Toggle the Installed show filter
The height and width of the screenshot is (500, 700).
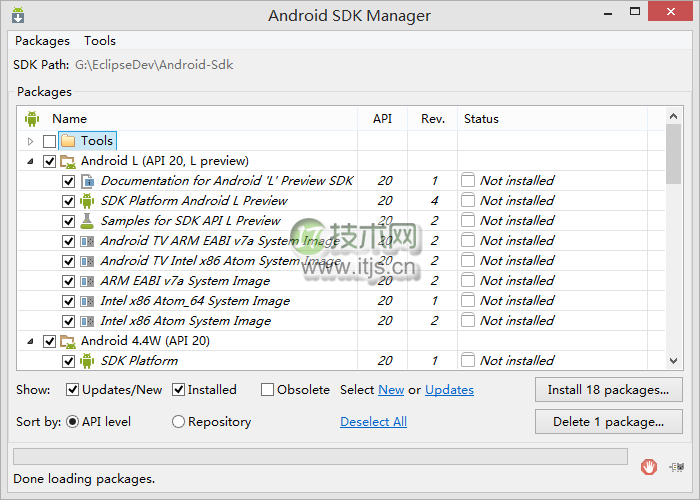point(178,390)
